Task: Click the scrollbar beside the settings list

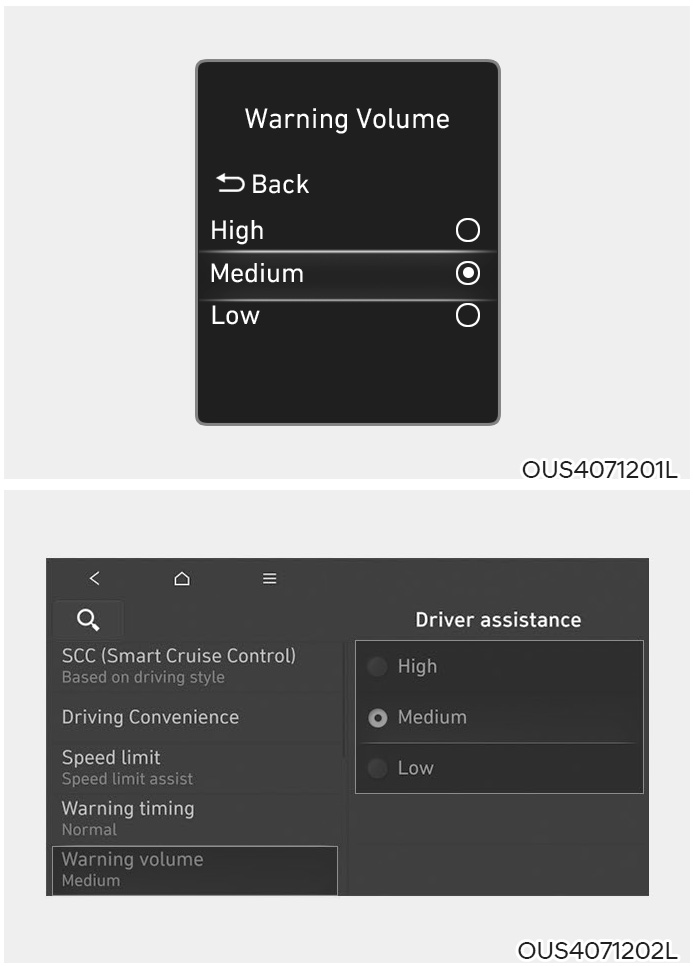Action: (x=345, y=699)
